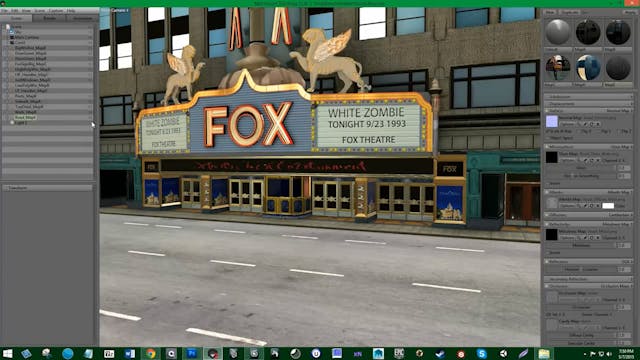Open the normal map texture slot
This screenshot has width=640, height=360.
pyautogui.click(x=551, y=121)
